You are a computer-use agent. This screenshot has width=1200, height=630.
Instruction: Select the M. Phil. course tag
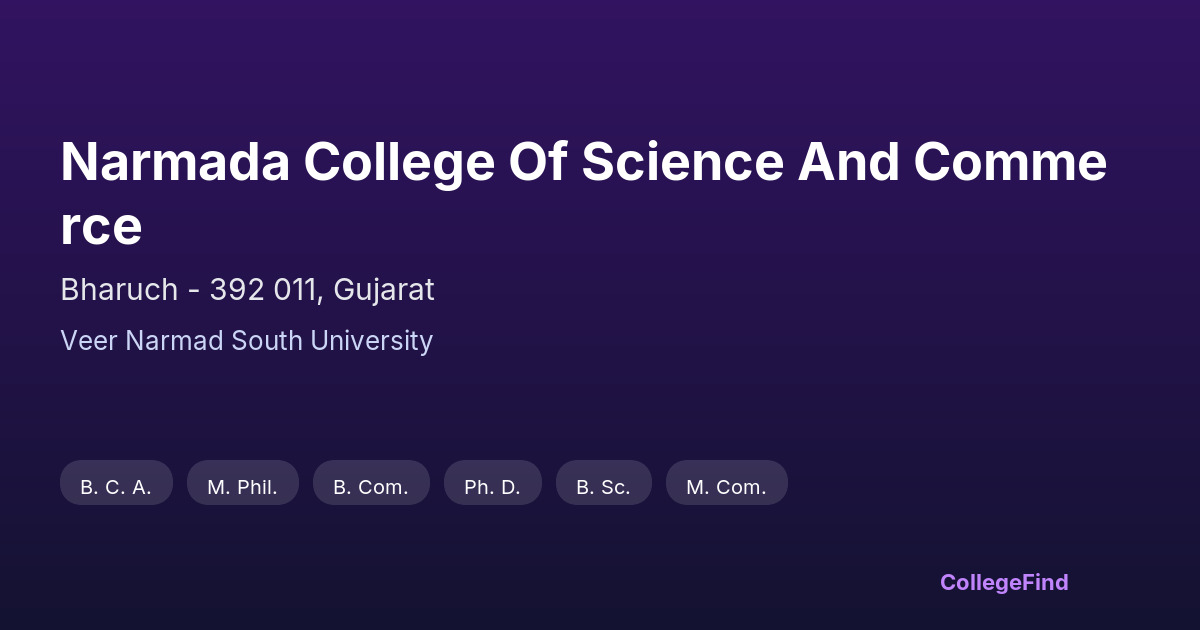pyautogui.click(x=242, y=487)
